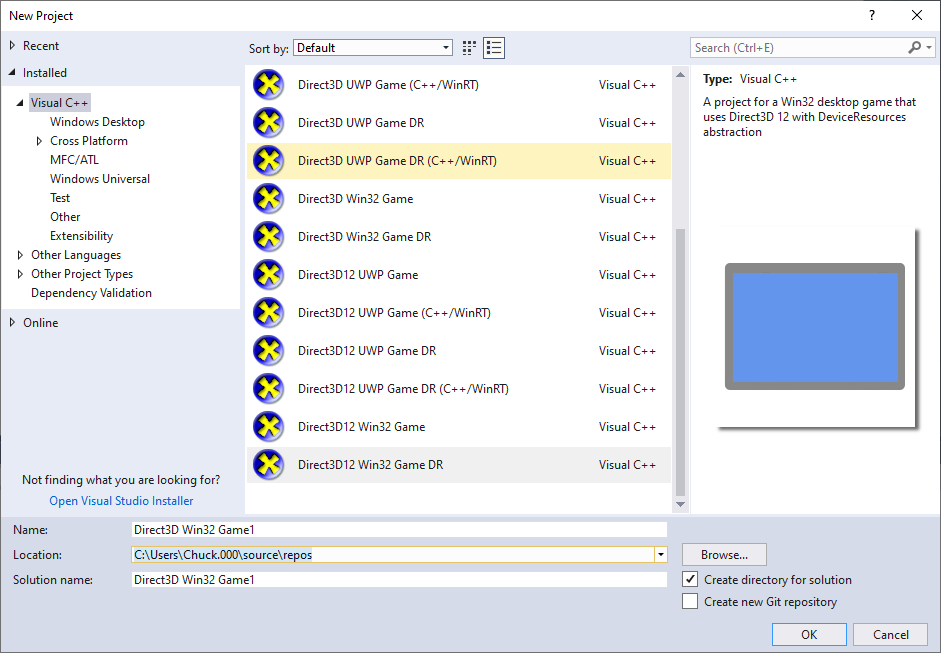
Task: Open Visual Studio Installer link
Action: point(121,501)
